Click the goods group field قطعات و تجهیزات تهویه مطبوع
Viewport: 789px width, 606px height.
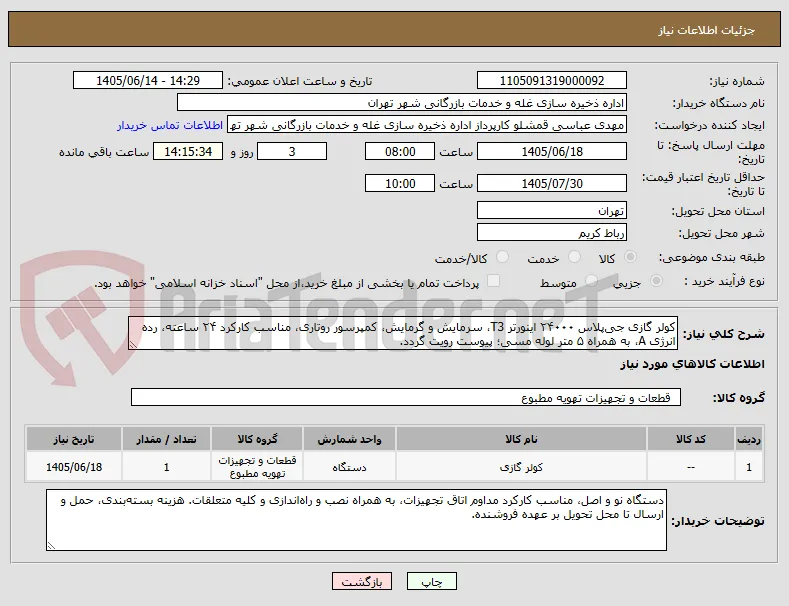(x=406, y=397)
